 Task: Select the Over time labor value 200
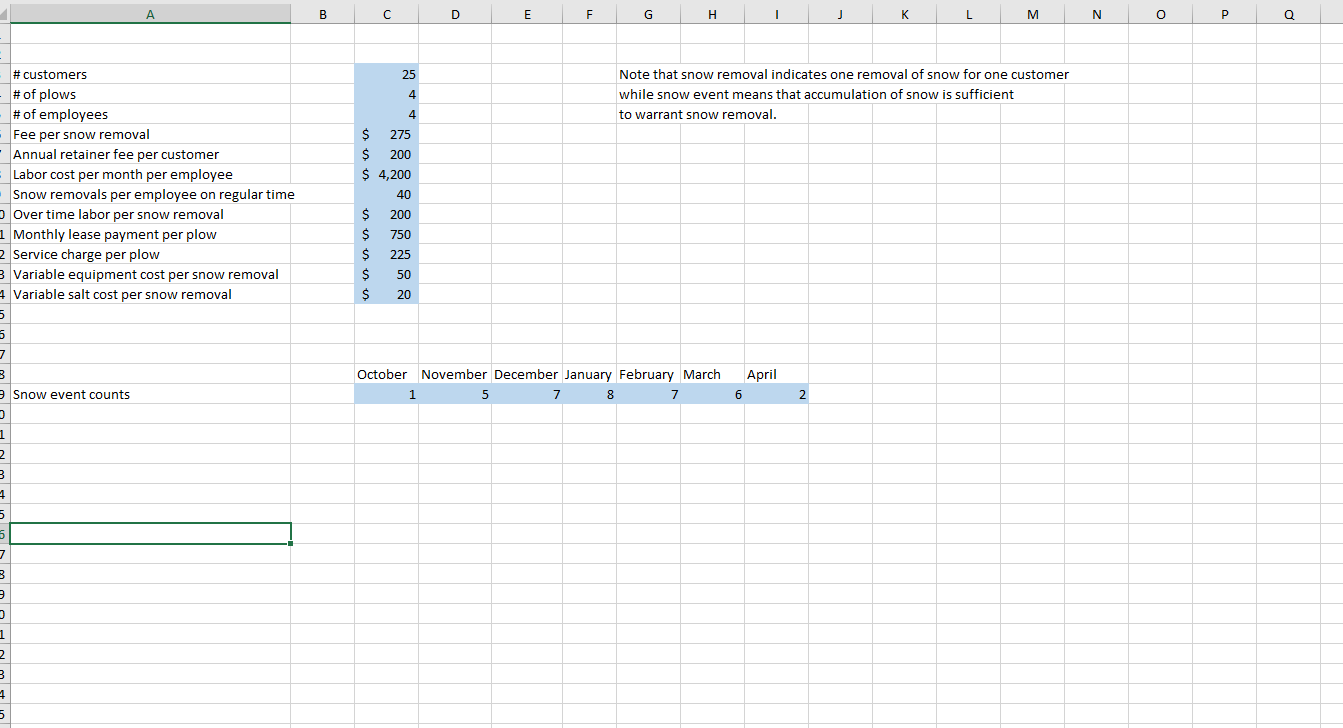[x=386, y=214]
